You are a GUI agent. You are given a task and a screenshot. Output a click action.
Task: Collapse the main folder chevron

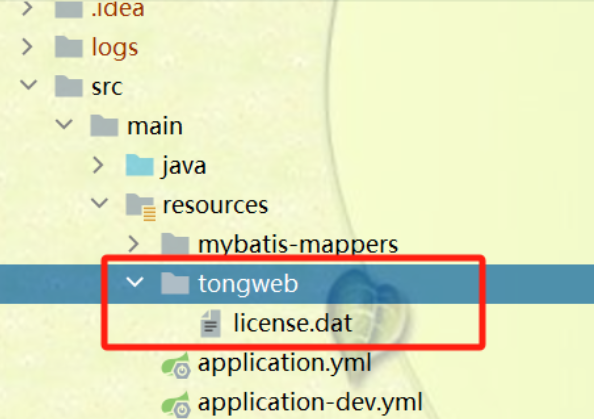pos(64,124)
